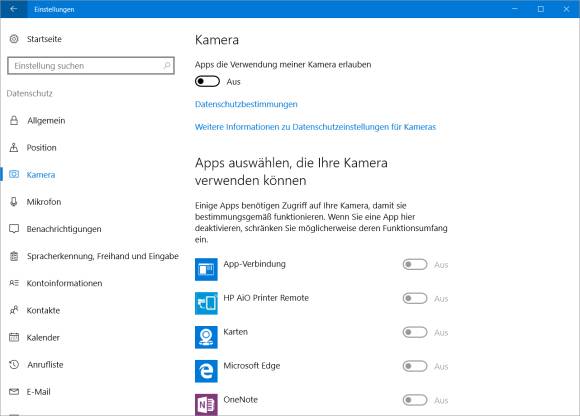
Task: Toggle camera access for Microsoft Edge
Action: click(415, 366)
